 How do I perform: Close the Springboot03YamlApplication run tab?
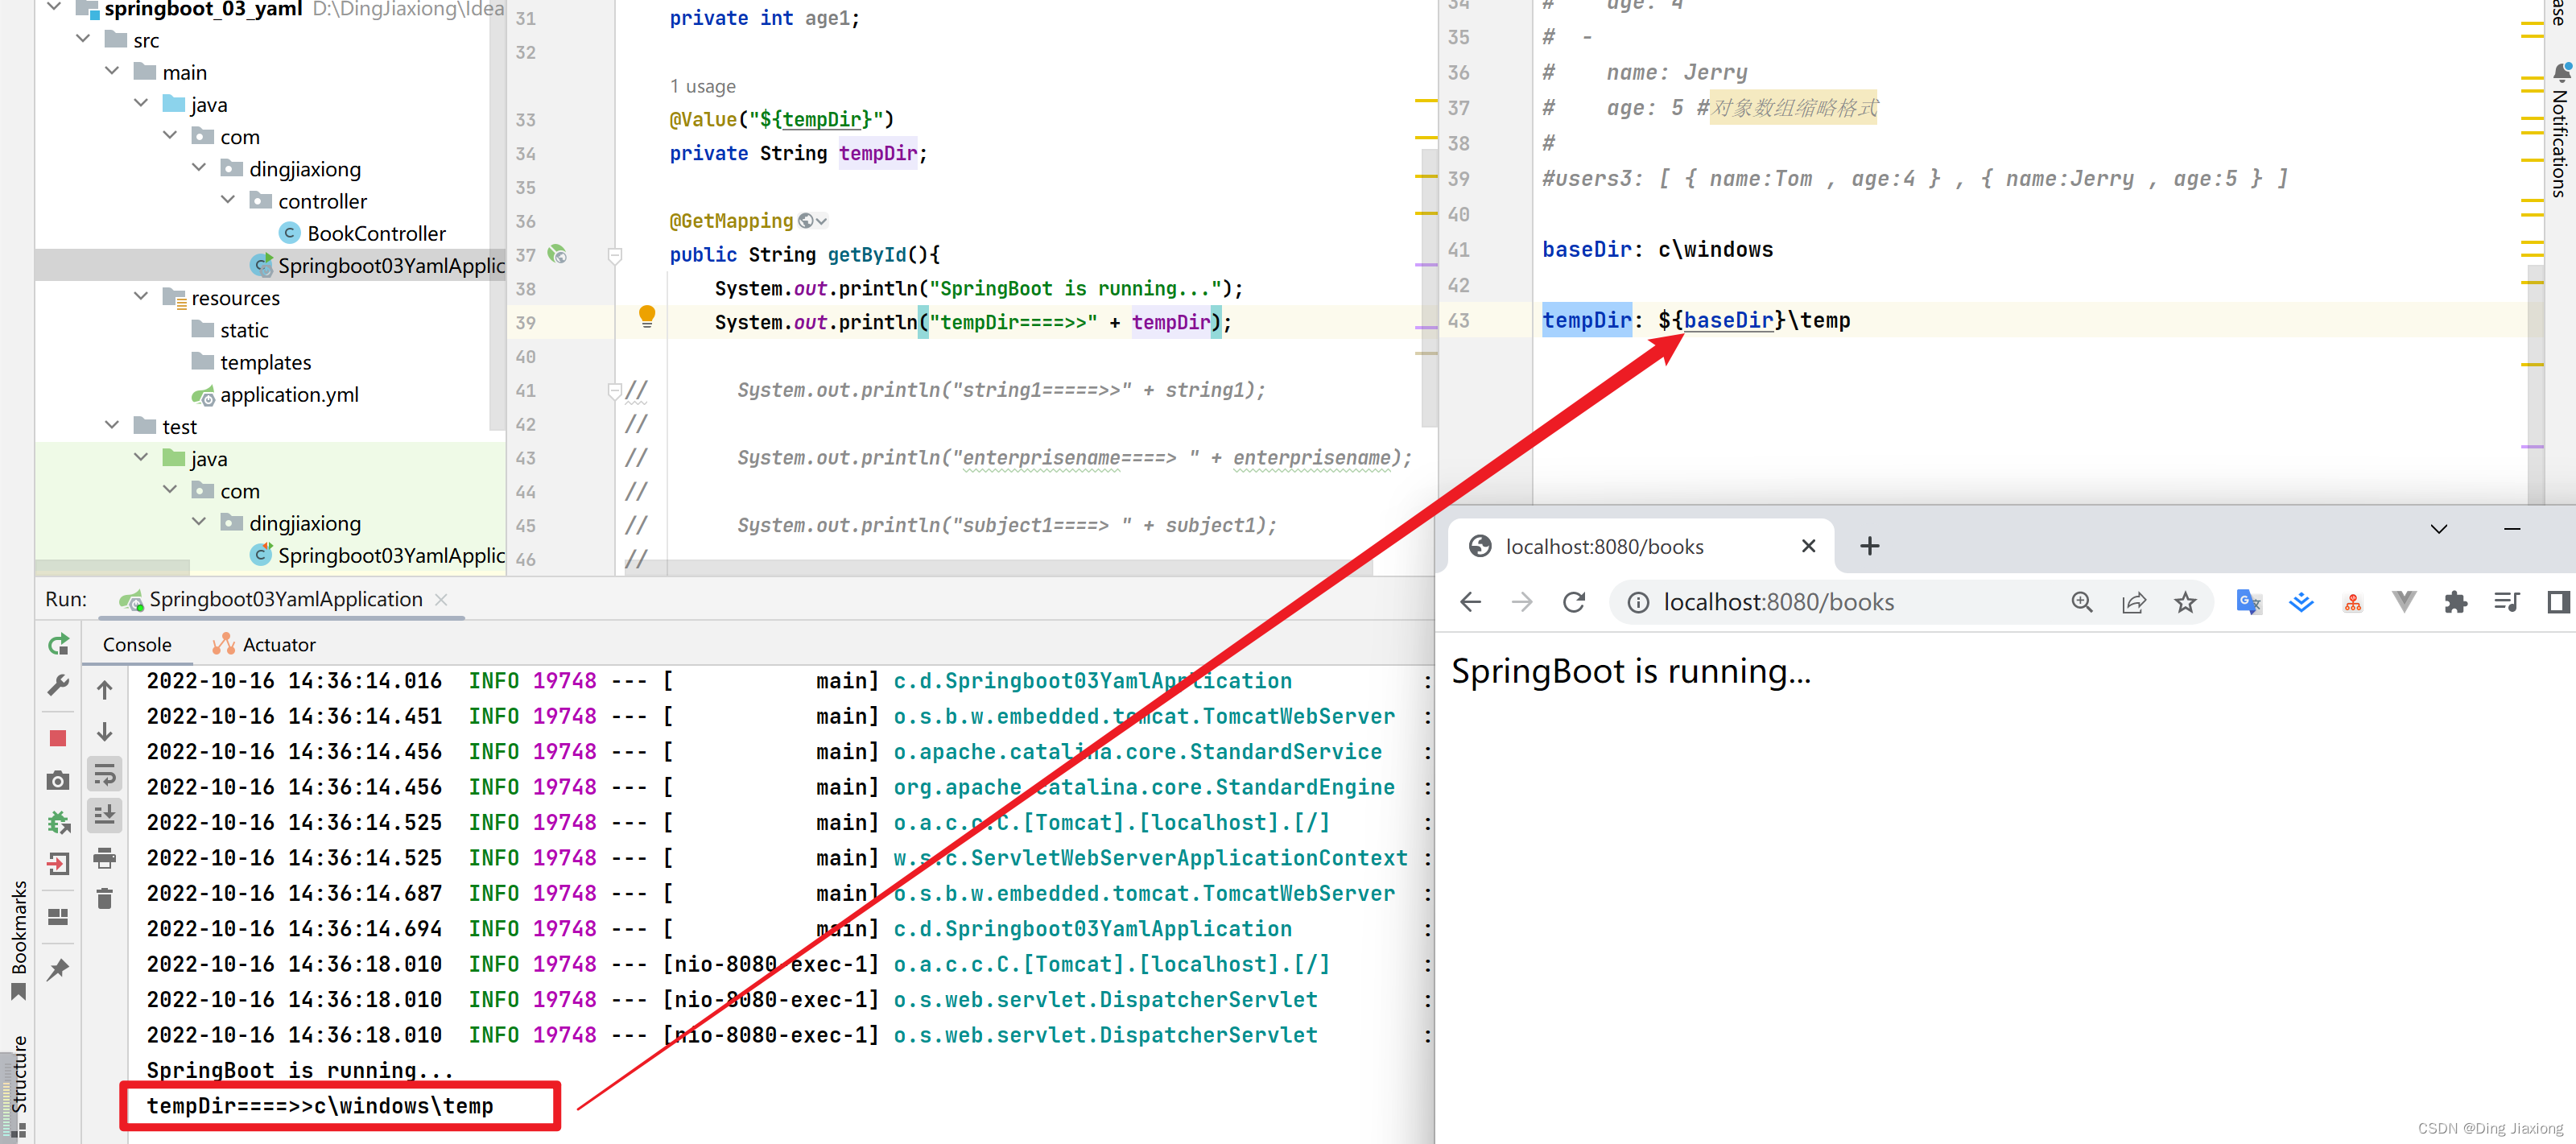coord(441,599)
